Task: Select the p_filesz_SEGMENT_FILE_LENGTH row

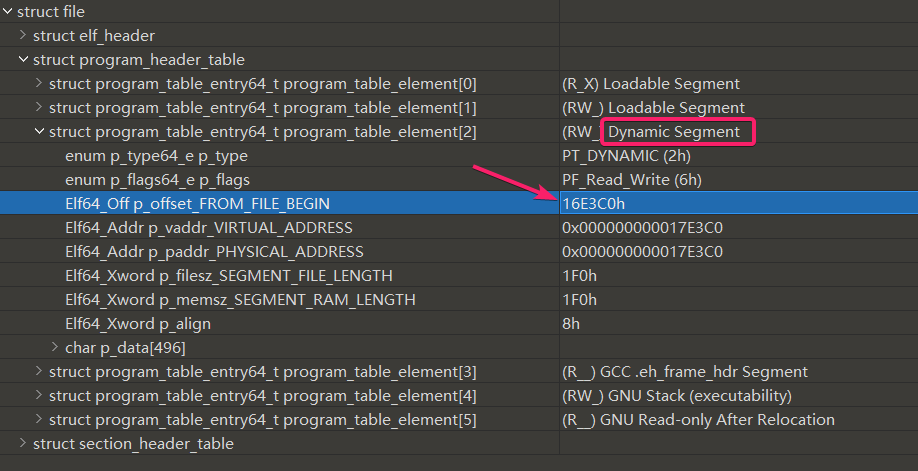Action: (x=228, y=276)
